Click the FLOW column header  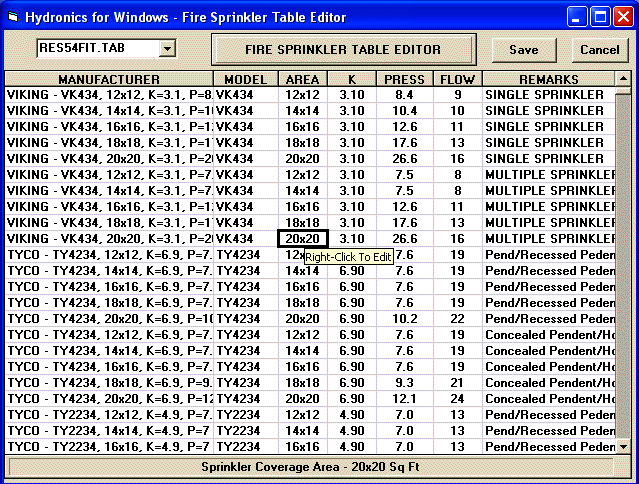pyautogui.click(x=458, y=79)
